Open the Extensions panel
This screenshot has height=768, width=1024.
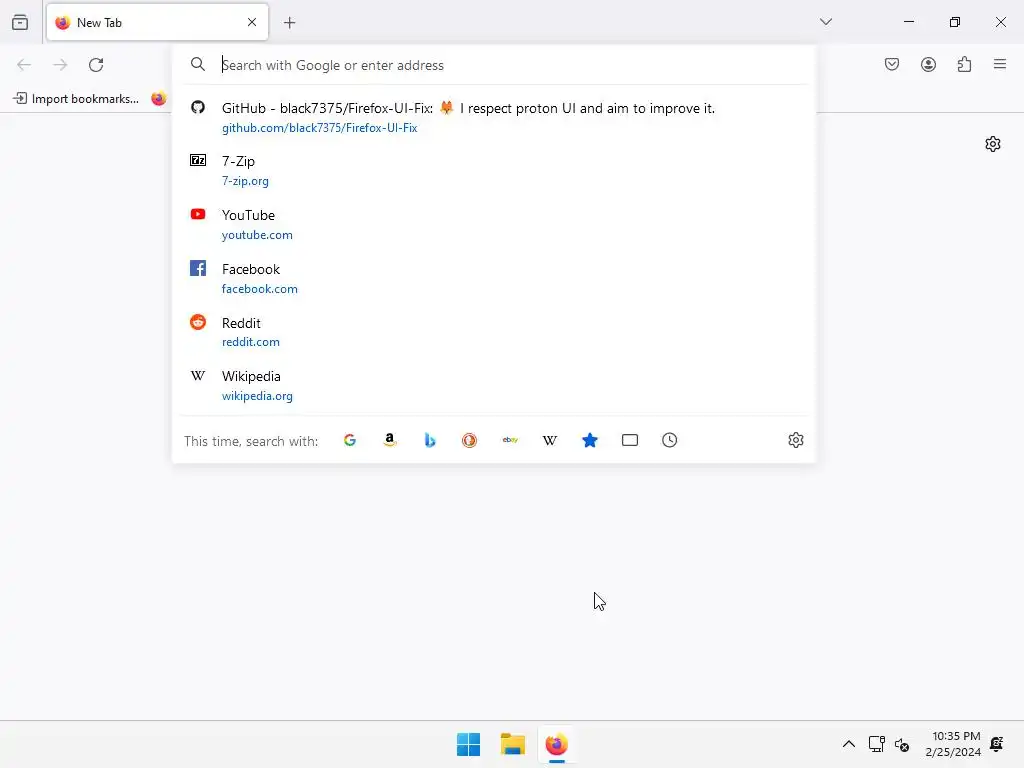coord(964,64)
